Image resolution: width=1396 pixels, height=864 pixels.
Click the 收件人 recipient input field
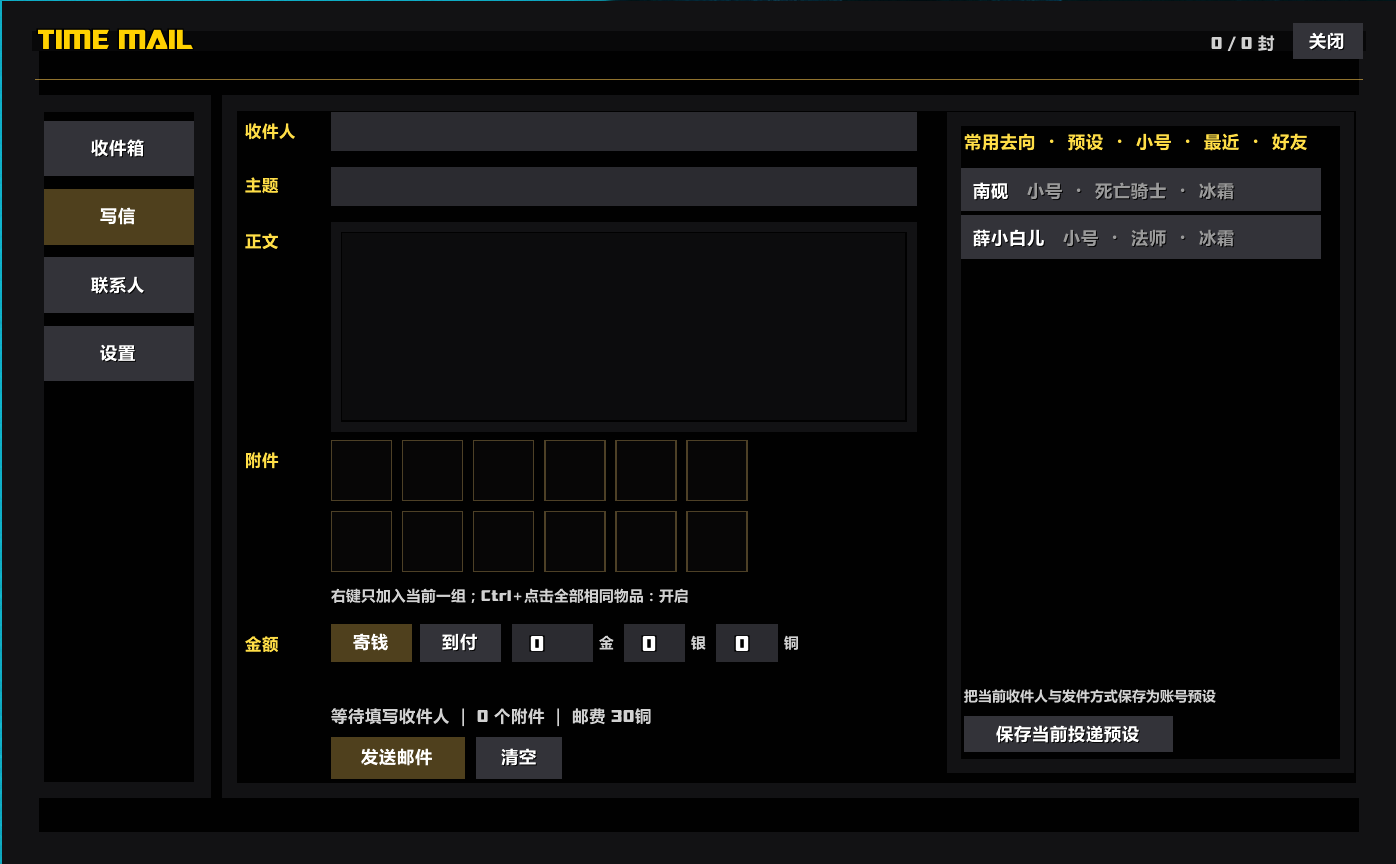click(x=624, y=132)
